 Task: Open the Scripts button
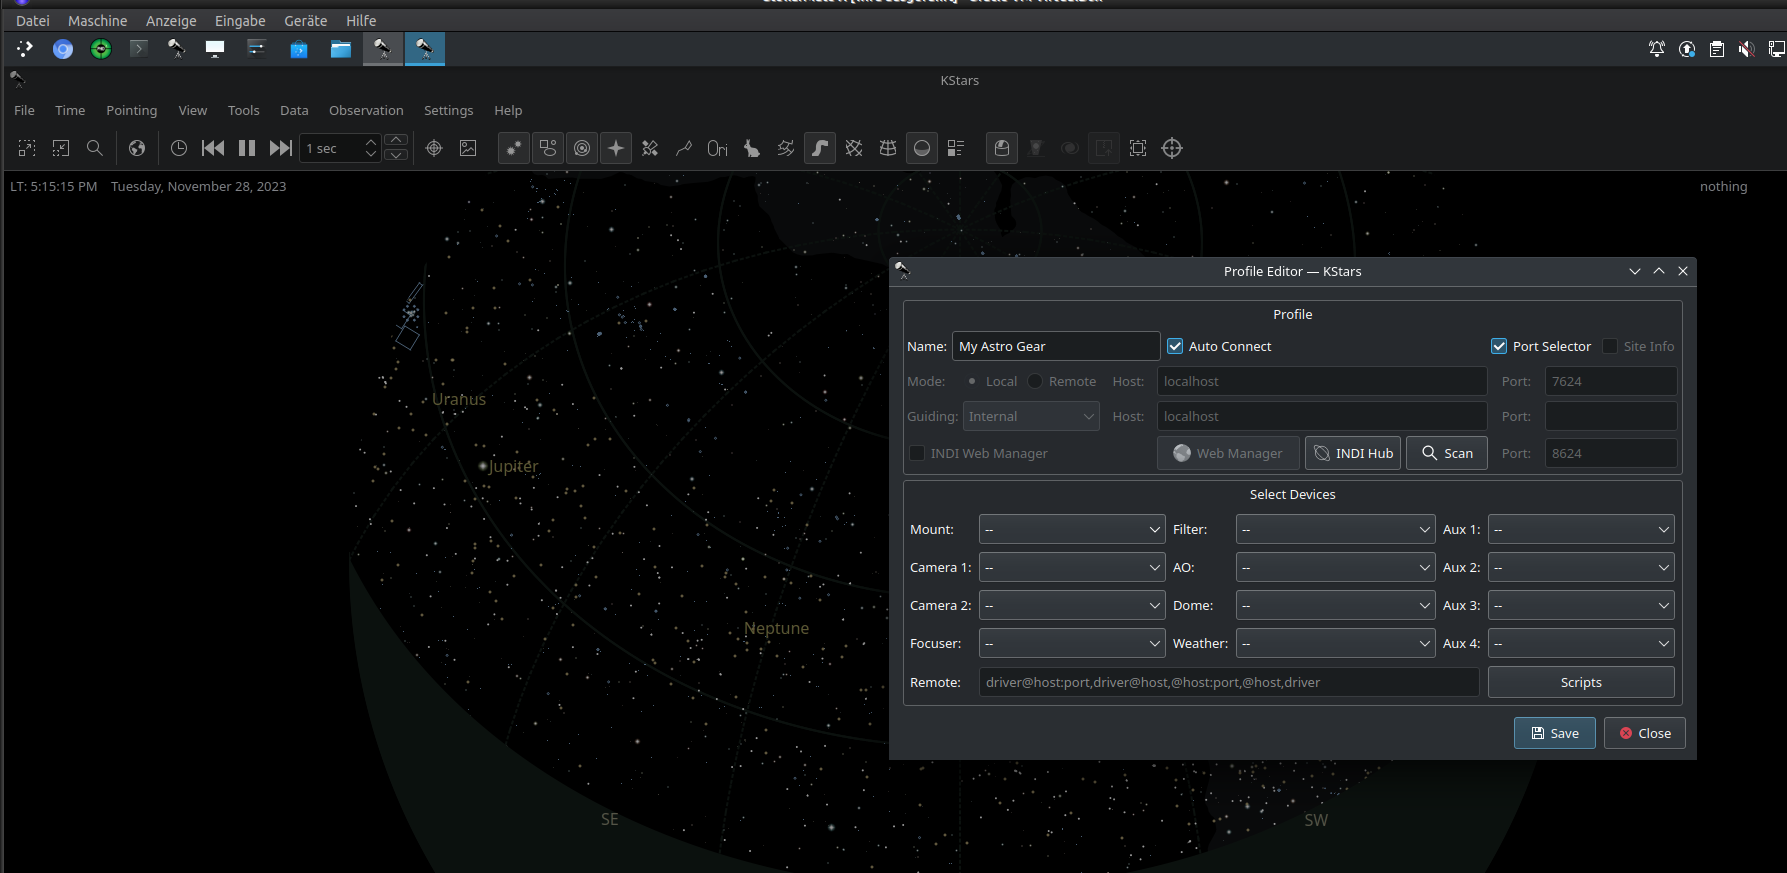click(1581, 682)
